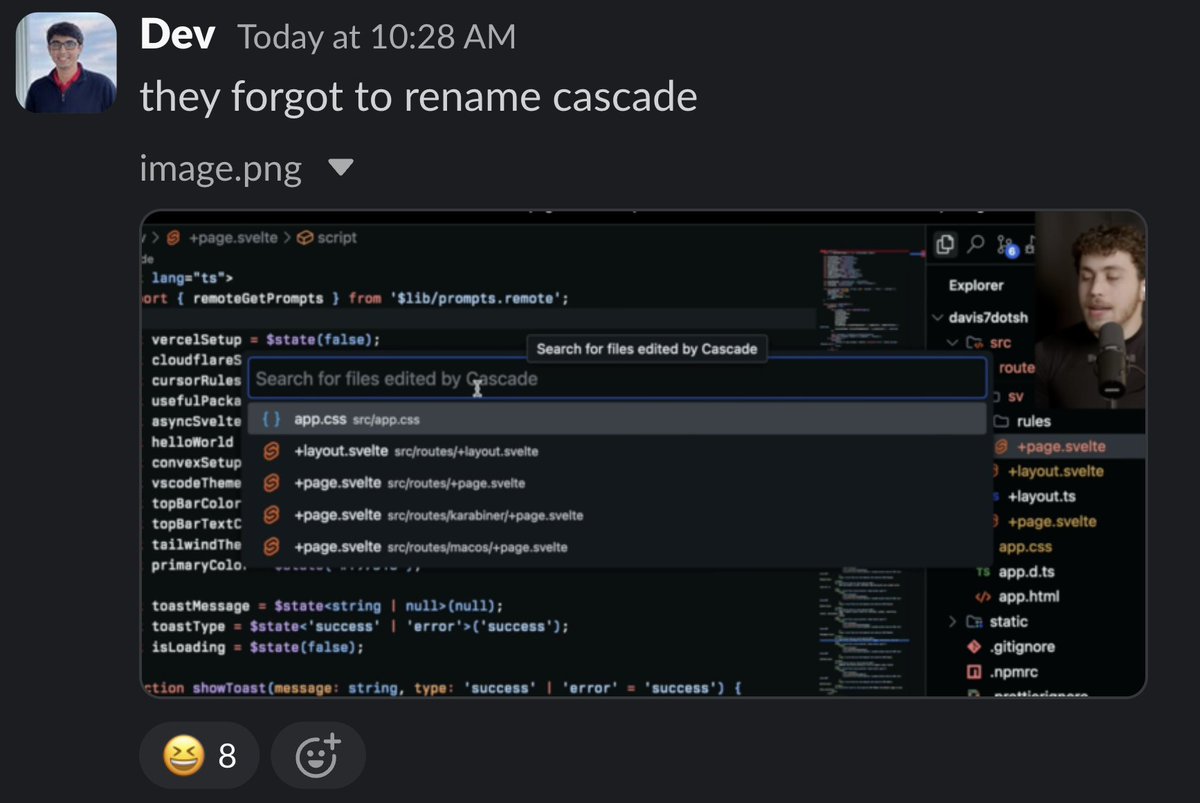Click the git icon beside .gitignore
This screenshot has height=803, width=1200.
pyautogui.click(x=974, y=647)
